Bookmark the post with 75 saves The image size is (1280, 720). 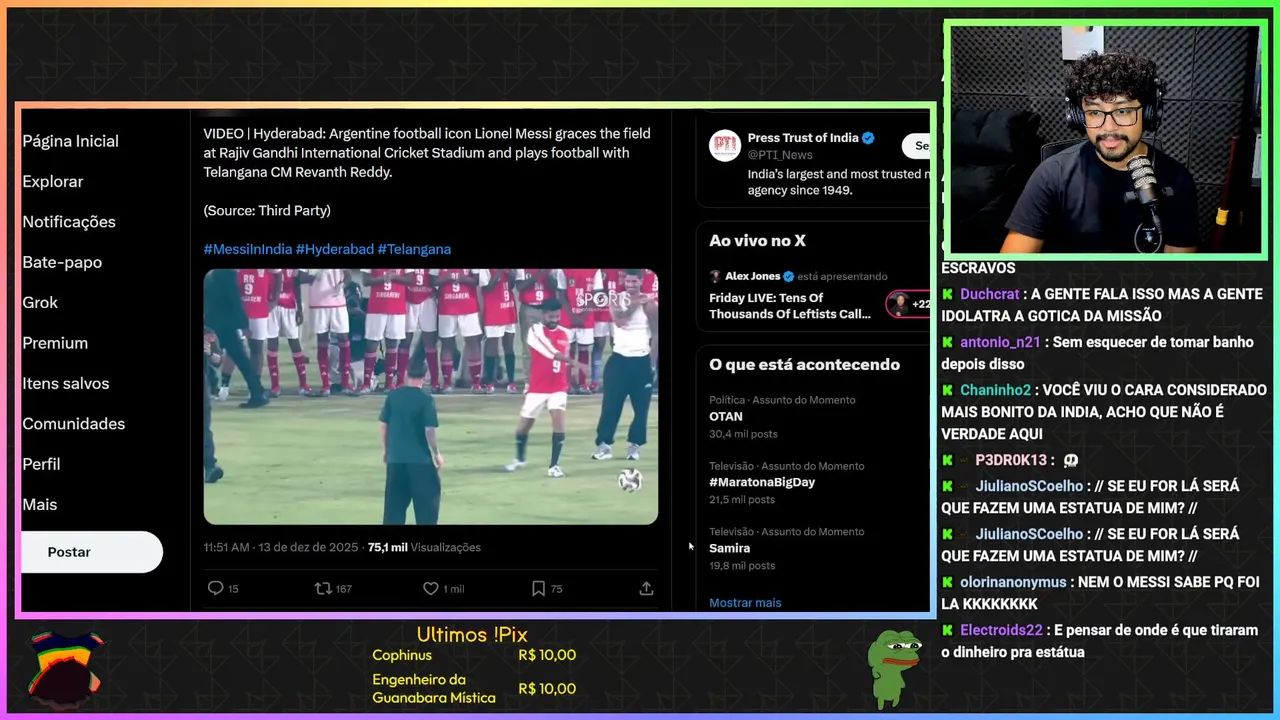(x=538, y=588)
